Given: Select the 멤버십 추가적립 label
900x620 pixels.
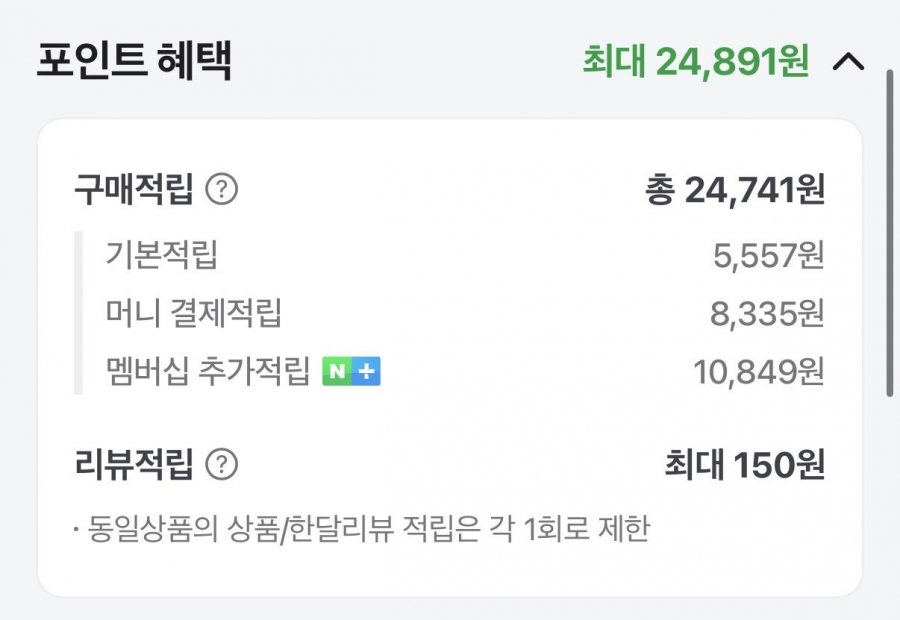Looking at the screenshot, I should 208,372.
